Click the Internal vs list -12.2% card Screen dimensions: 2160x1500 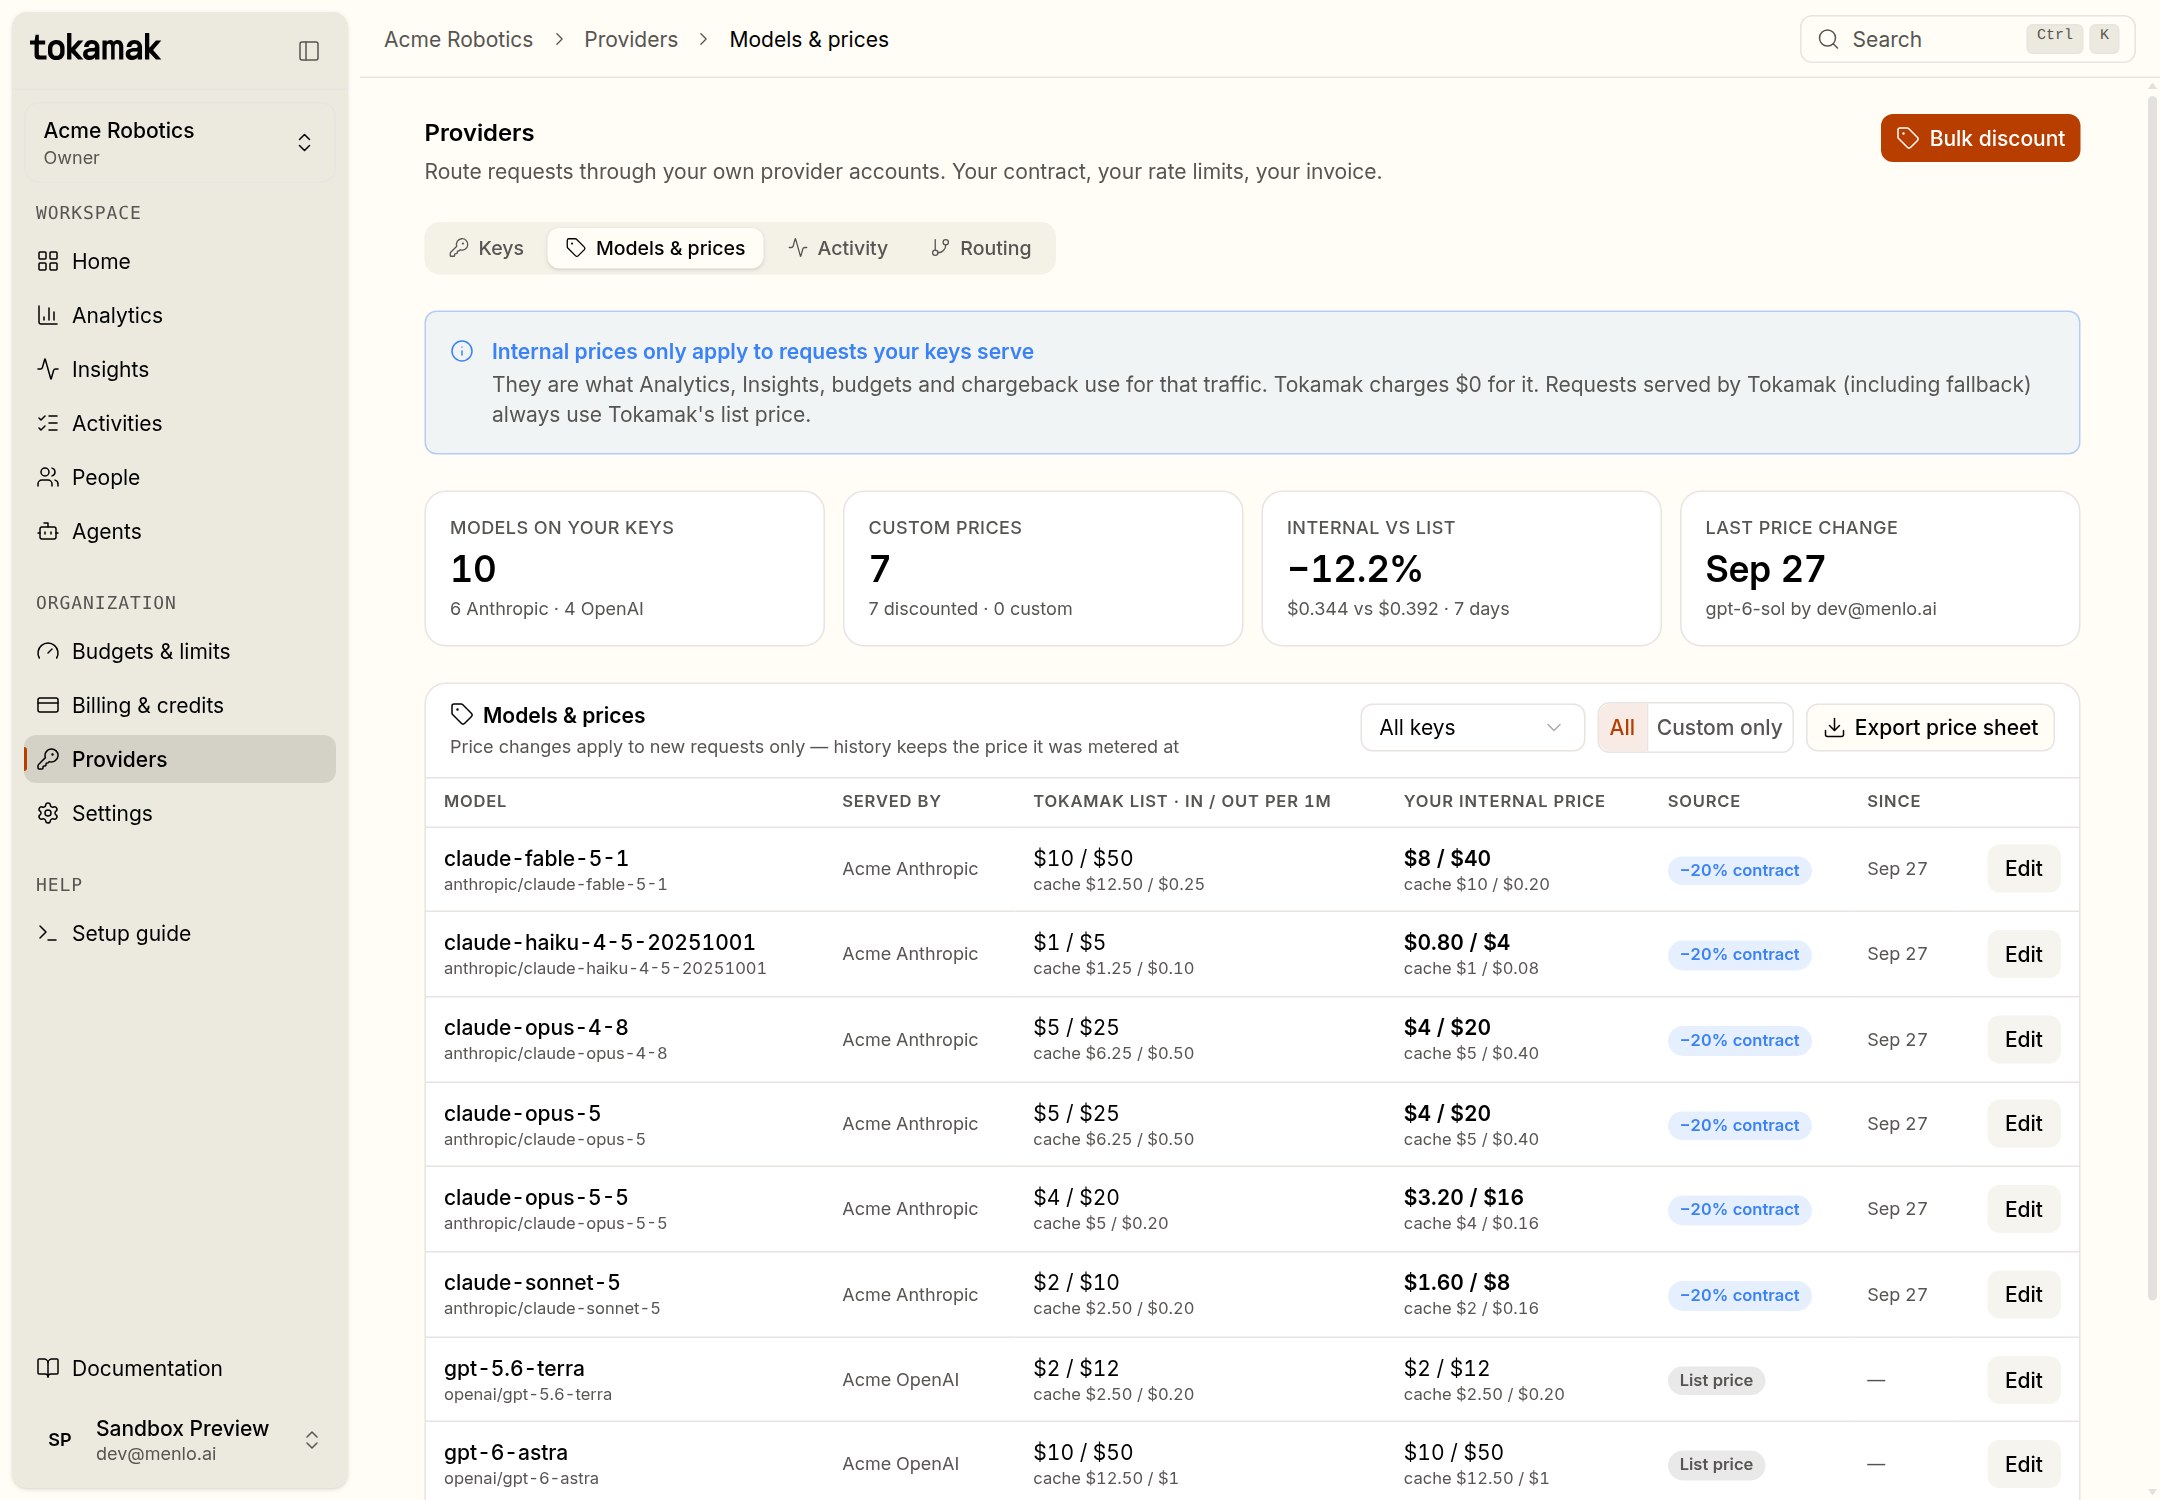point(1461,568)
